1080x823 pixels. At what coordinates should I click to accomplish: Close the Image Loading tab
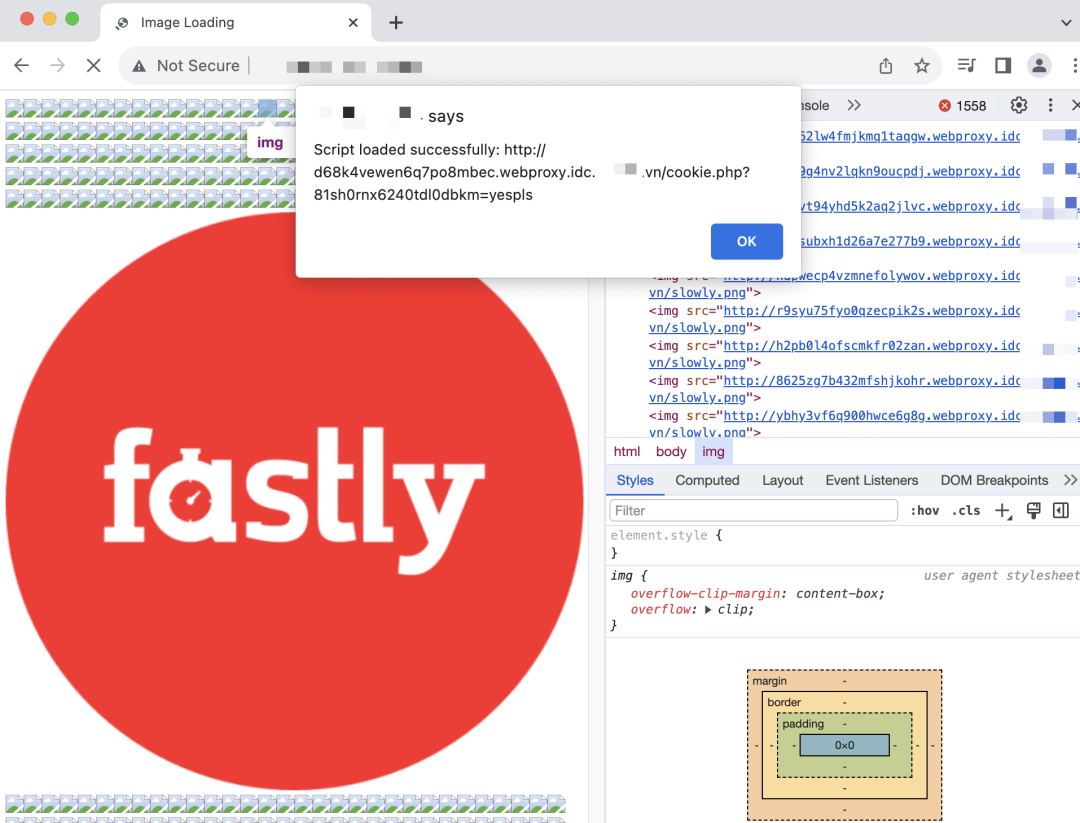coord(353,23)
